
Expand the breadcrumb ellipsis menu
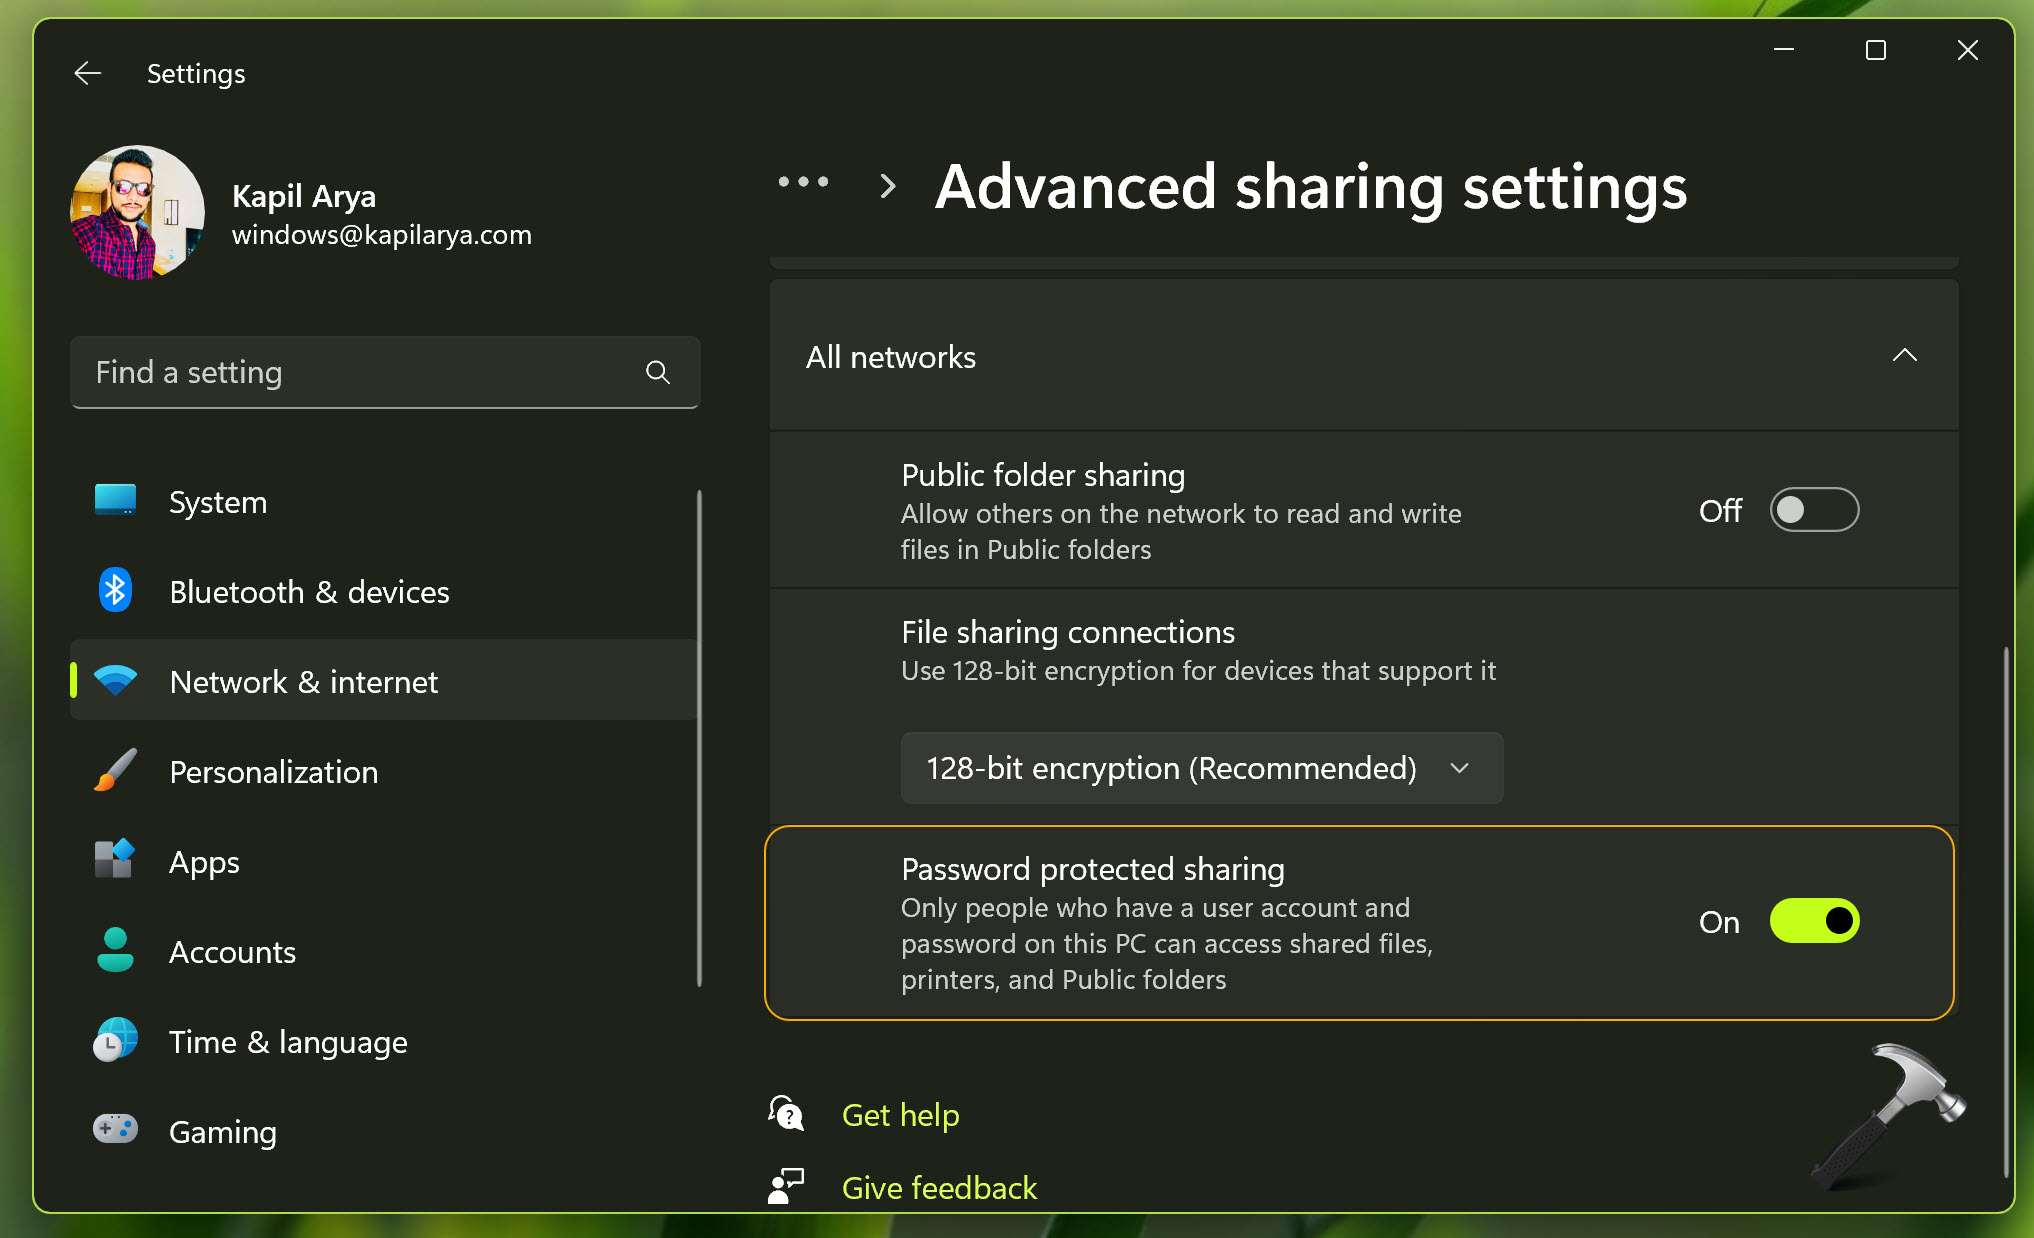click(803, 182)
